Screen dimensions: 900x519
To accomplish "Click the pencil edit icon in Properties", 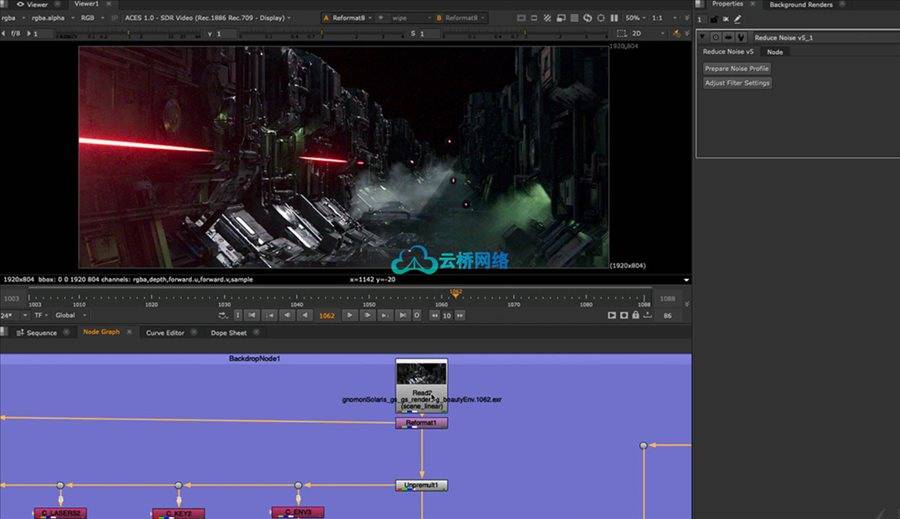I will pyautogui.click(x=737, y=18).
